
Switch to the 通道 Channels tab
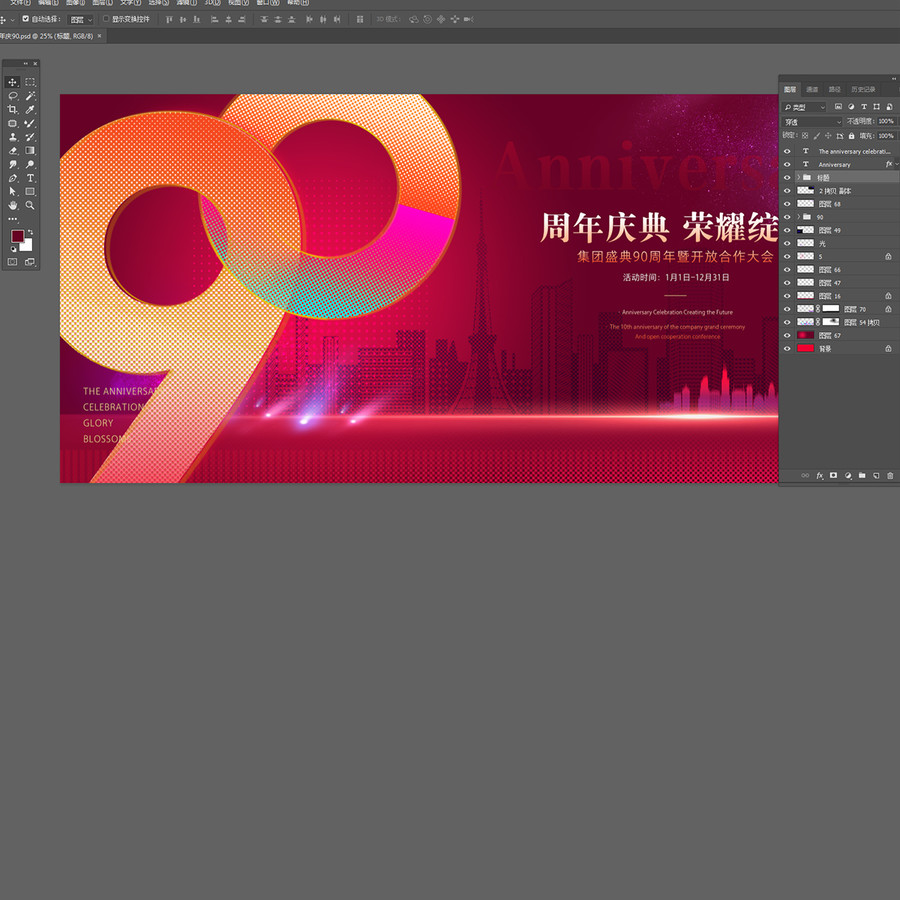point(812,90)
